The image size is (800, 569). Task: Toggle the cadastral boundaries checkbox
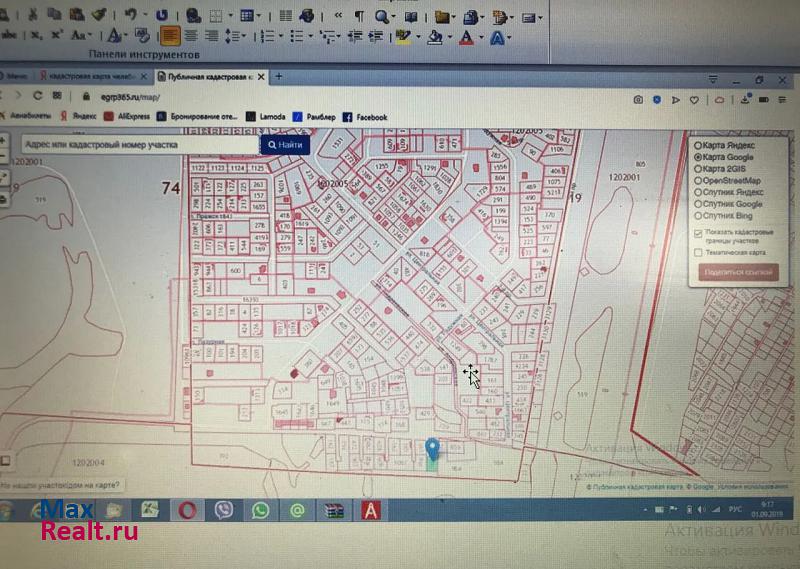click(x=698, y=232)
